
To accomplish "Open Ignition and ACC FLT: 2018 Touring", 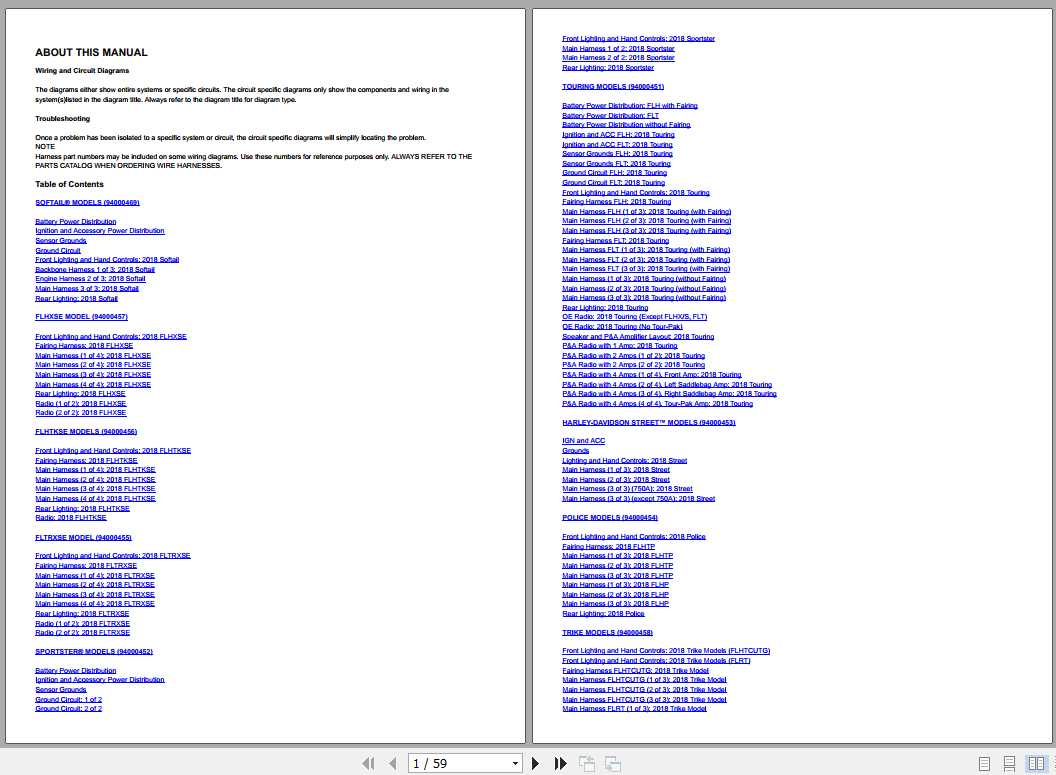I will (618, 145).
